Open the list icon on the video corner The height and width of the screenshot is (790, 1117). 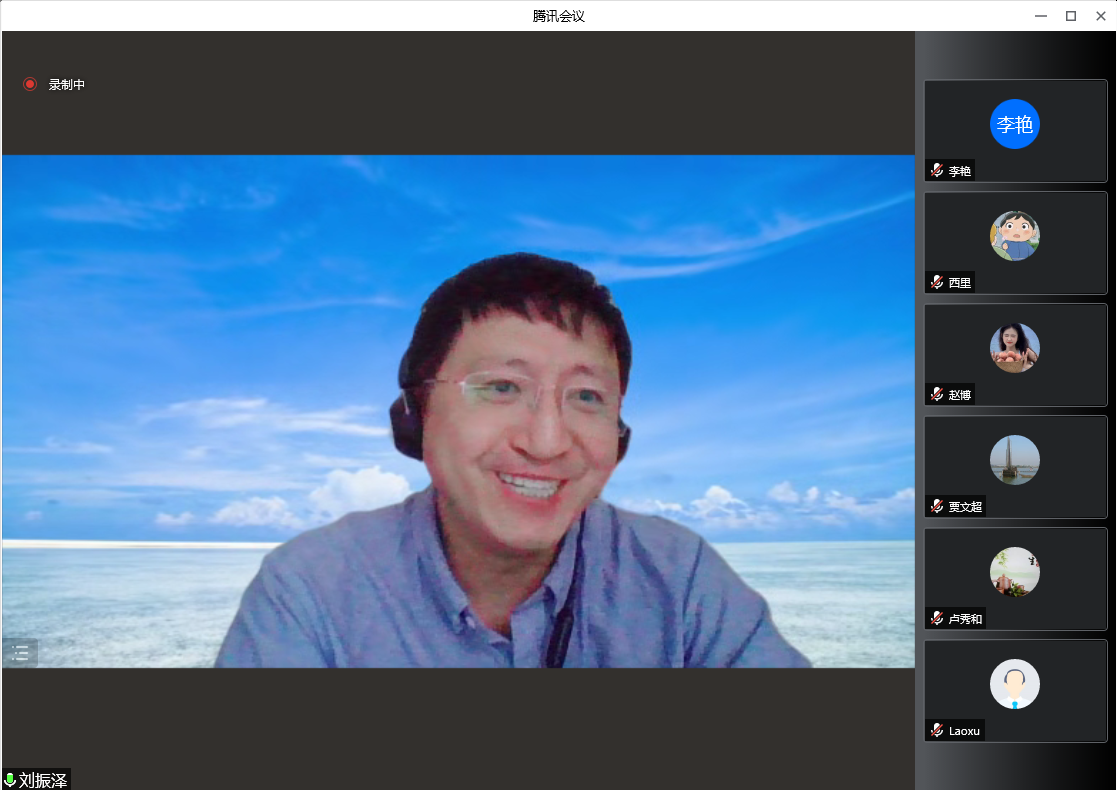[x=20, y=653]
